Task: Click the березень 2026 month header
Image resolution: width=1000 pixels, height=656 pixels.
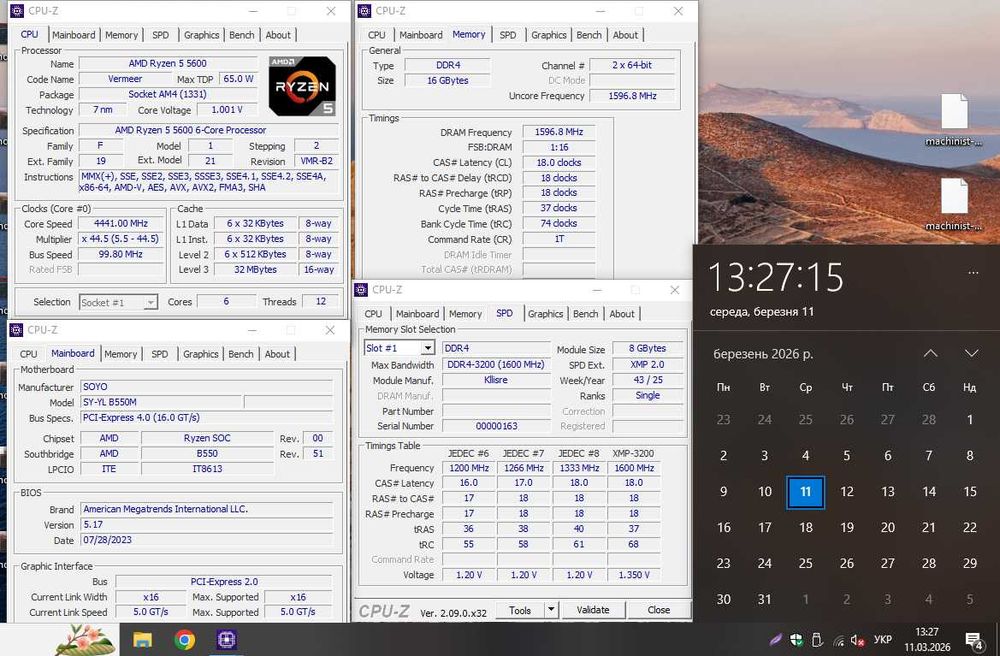Action: [x=763, y=354]
